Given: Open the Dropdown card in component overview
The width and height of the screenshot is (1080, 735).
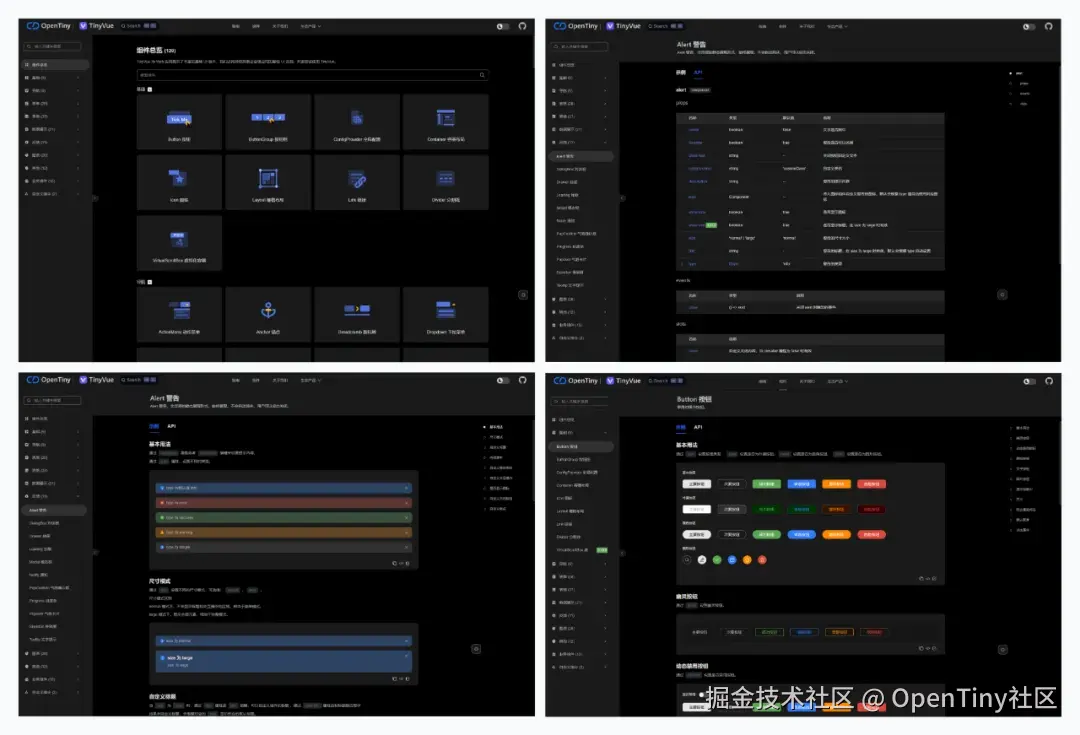Looking at the screenshot, I should click(446, 315).
